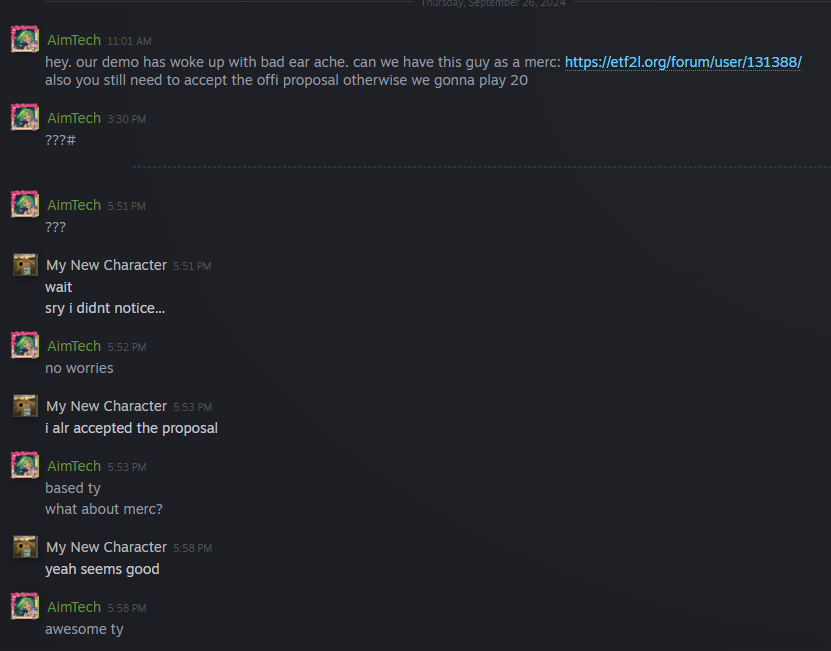Select the AimTech username at 3:30 PM

pyautogui.click(x=74, y=118)
